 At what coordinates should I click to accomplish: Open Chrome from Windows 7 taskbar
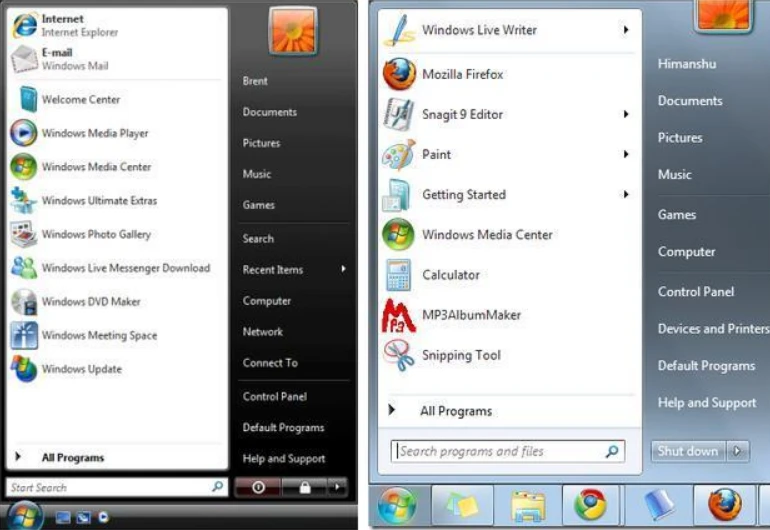590,504
